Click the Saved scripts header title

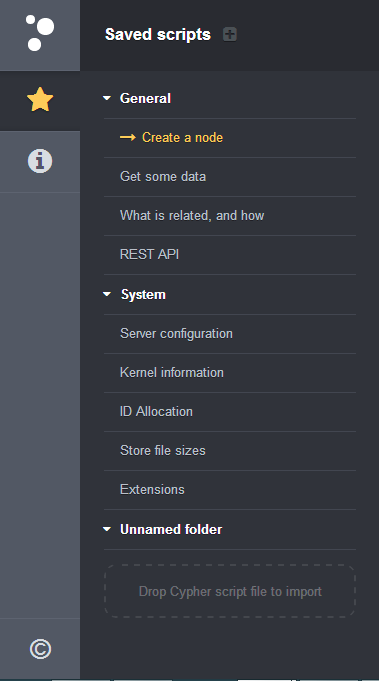tap(158, 34)
